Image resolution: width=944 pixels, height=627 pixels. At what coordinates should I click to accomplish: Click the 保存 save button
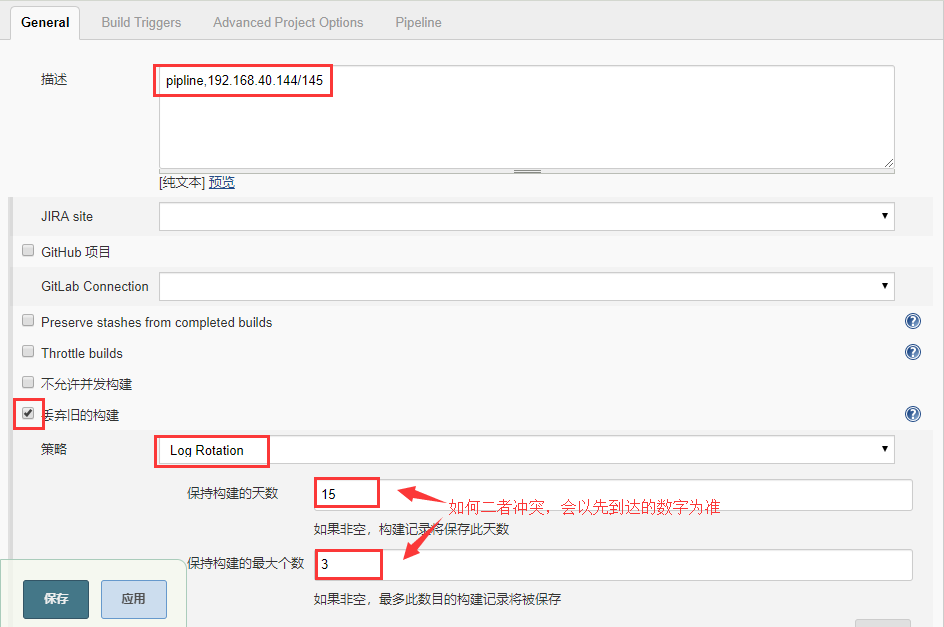[x=56, y=599]
